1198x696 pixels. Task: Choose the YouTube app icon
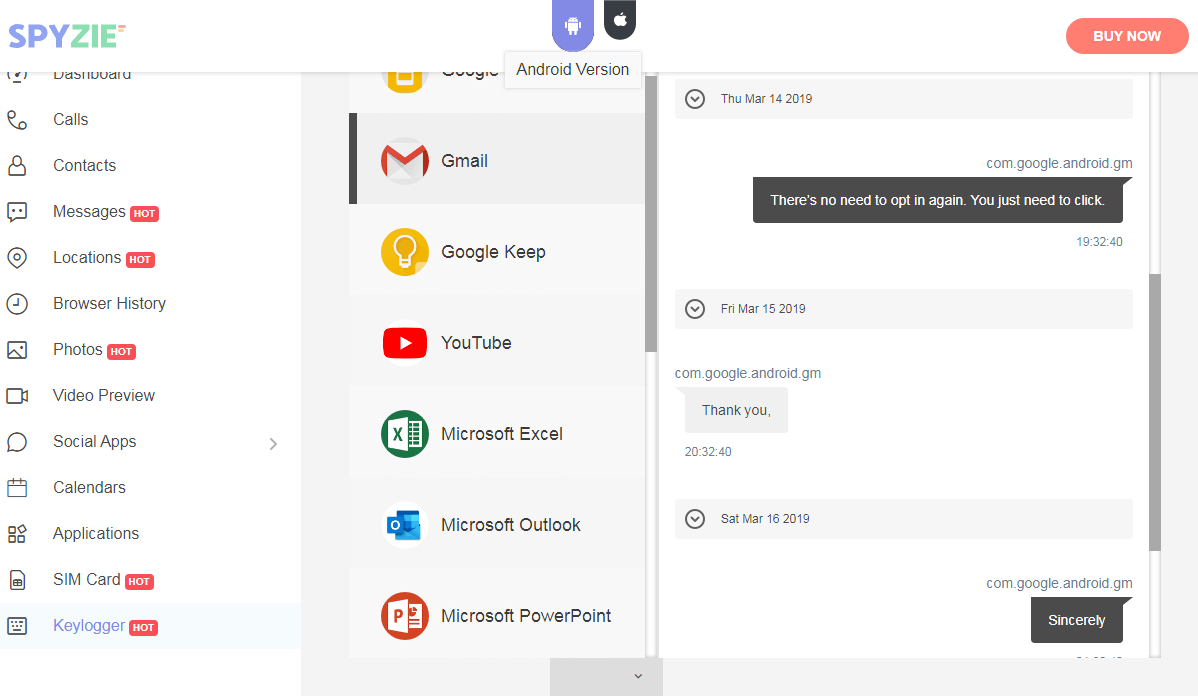click(404, 343)
